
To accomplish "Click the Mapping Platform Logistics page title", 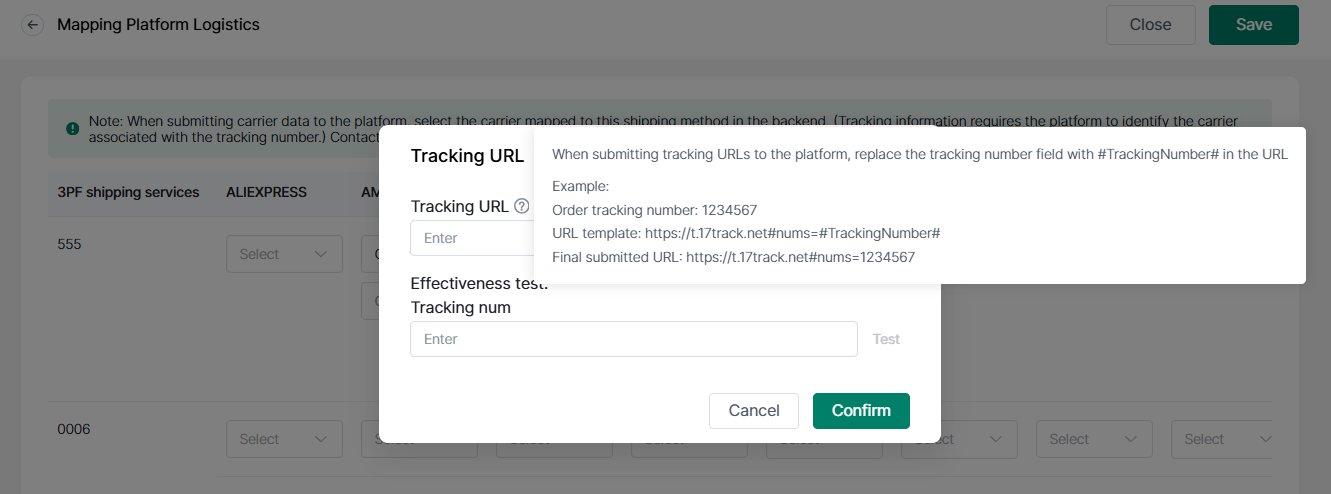I will point(158,25).
